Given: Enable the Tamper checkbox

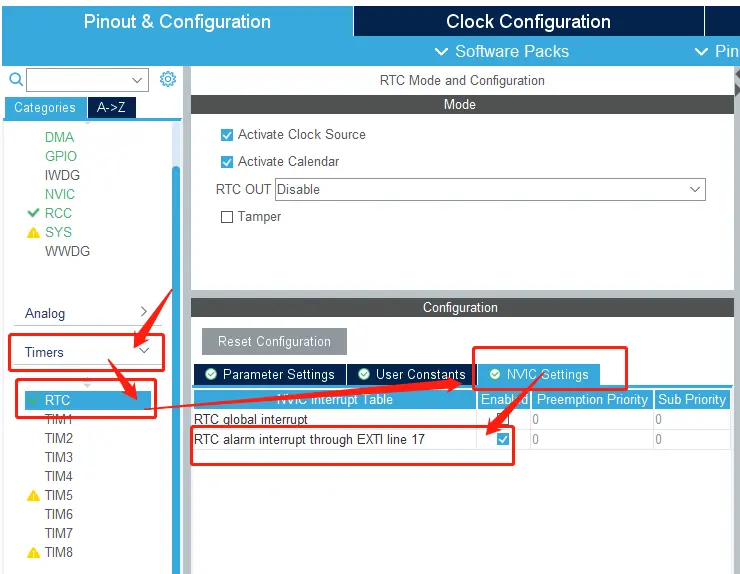Looking at the screenshot, I should 227,217.
